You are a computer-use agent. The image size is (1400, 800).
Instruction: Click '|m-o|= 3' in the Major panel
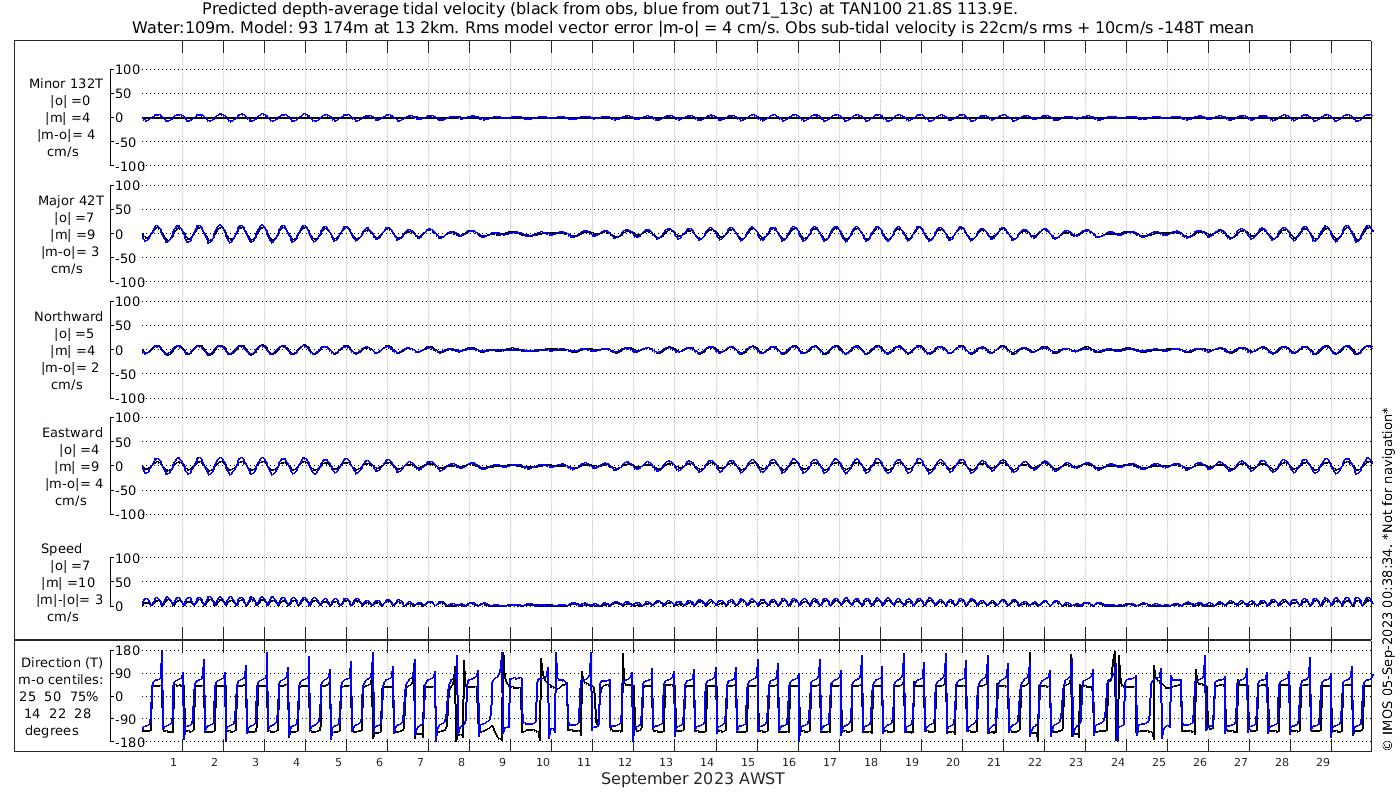(68, 252)
